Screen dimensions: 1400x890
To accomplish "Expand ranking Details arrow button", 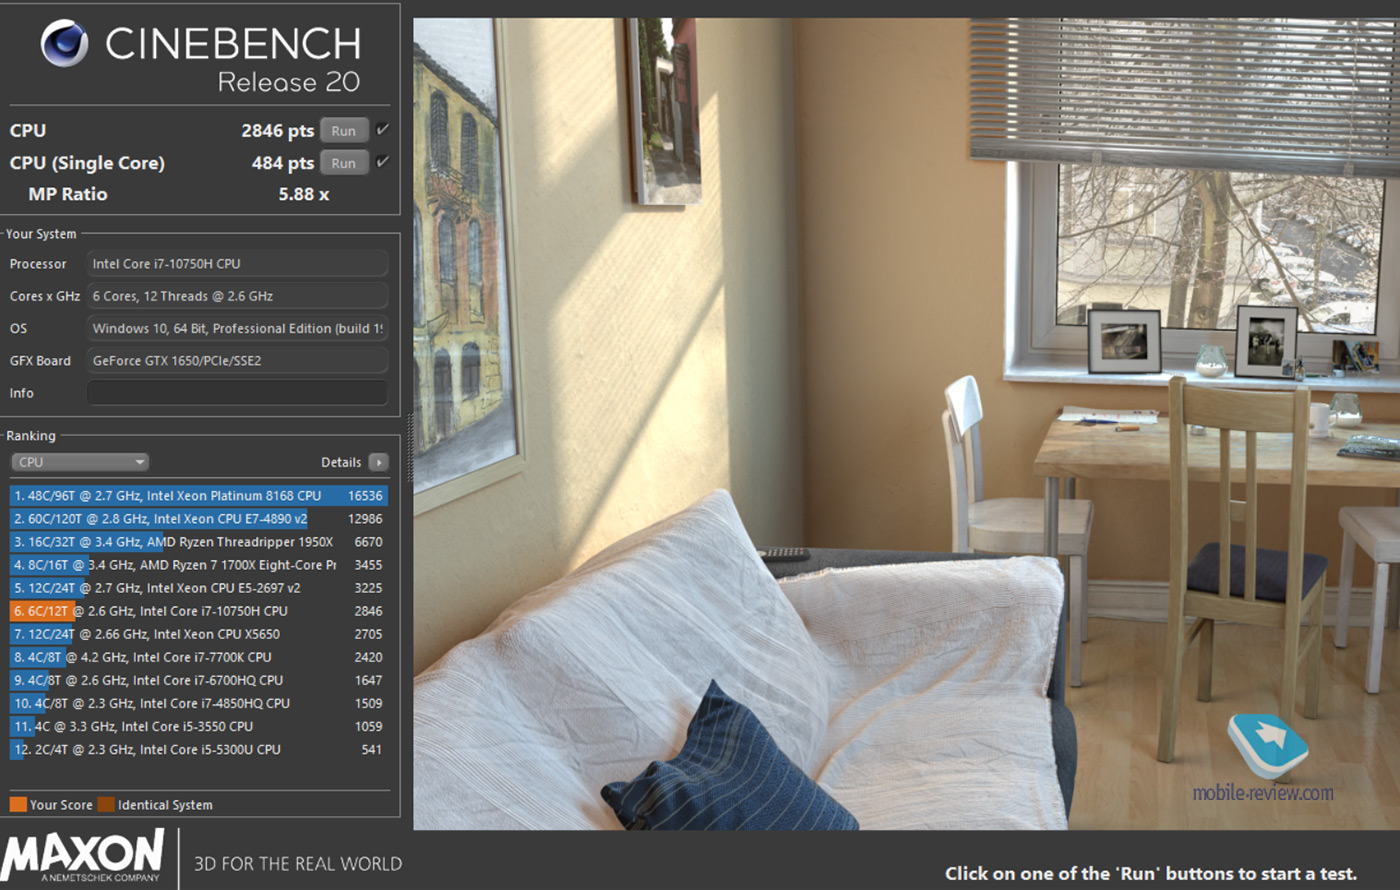I will (378, 462).
